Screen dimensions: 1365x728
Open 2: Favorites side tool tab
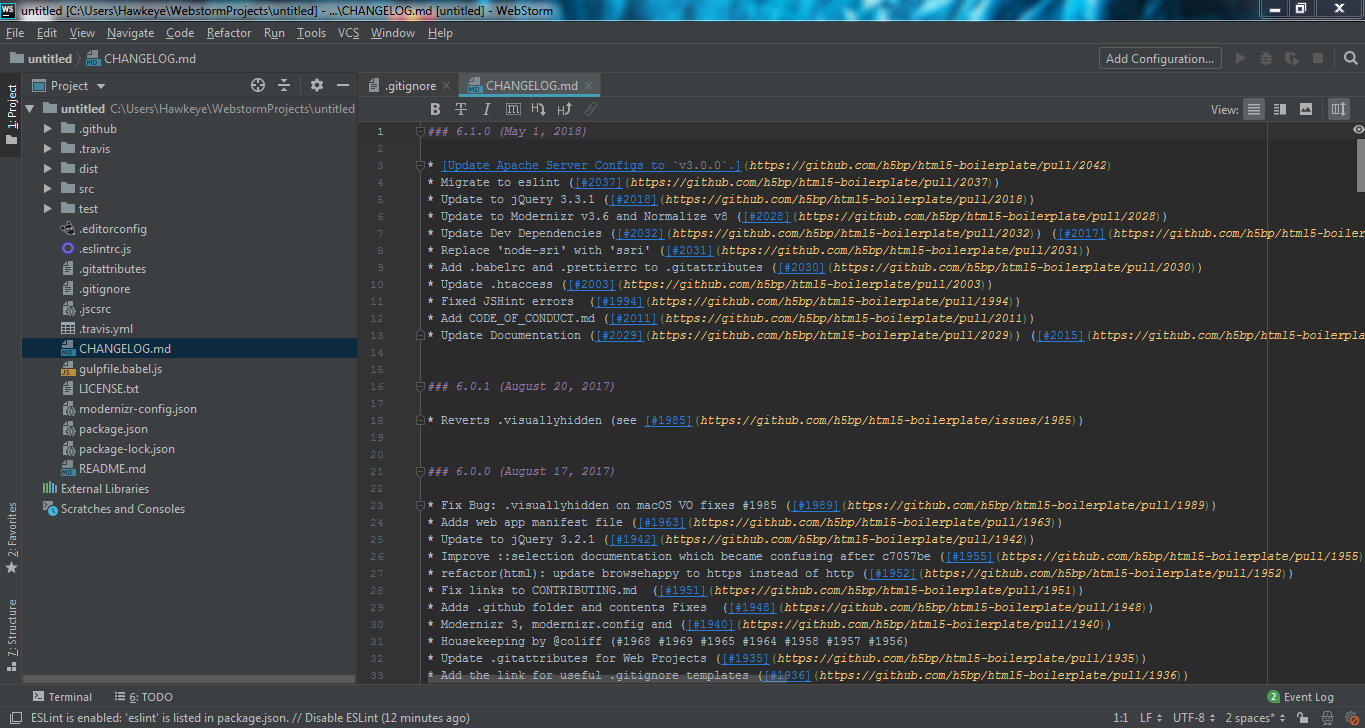pyautogui.click(x=11, y=537)
